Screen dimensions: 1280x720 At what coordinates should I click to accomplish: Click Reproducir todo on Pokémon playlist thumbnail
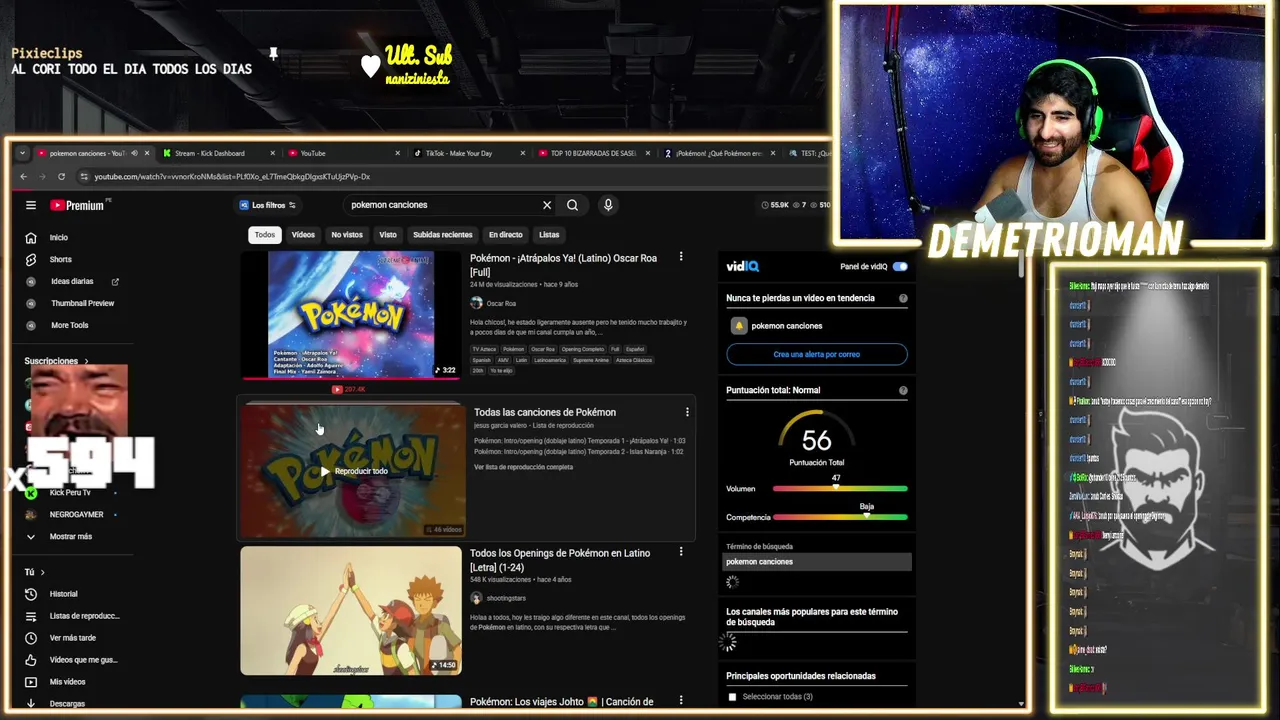coord(354,471)
